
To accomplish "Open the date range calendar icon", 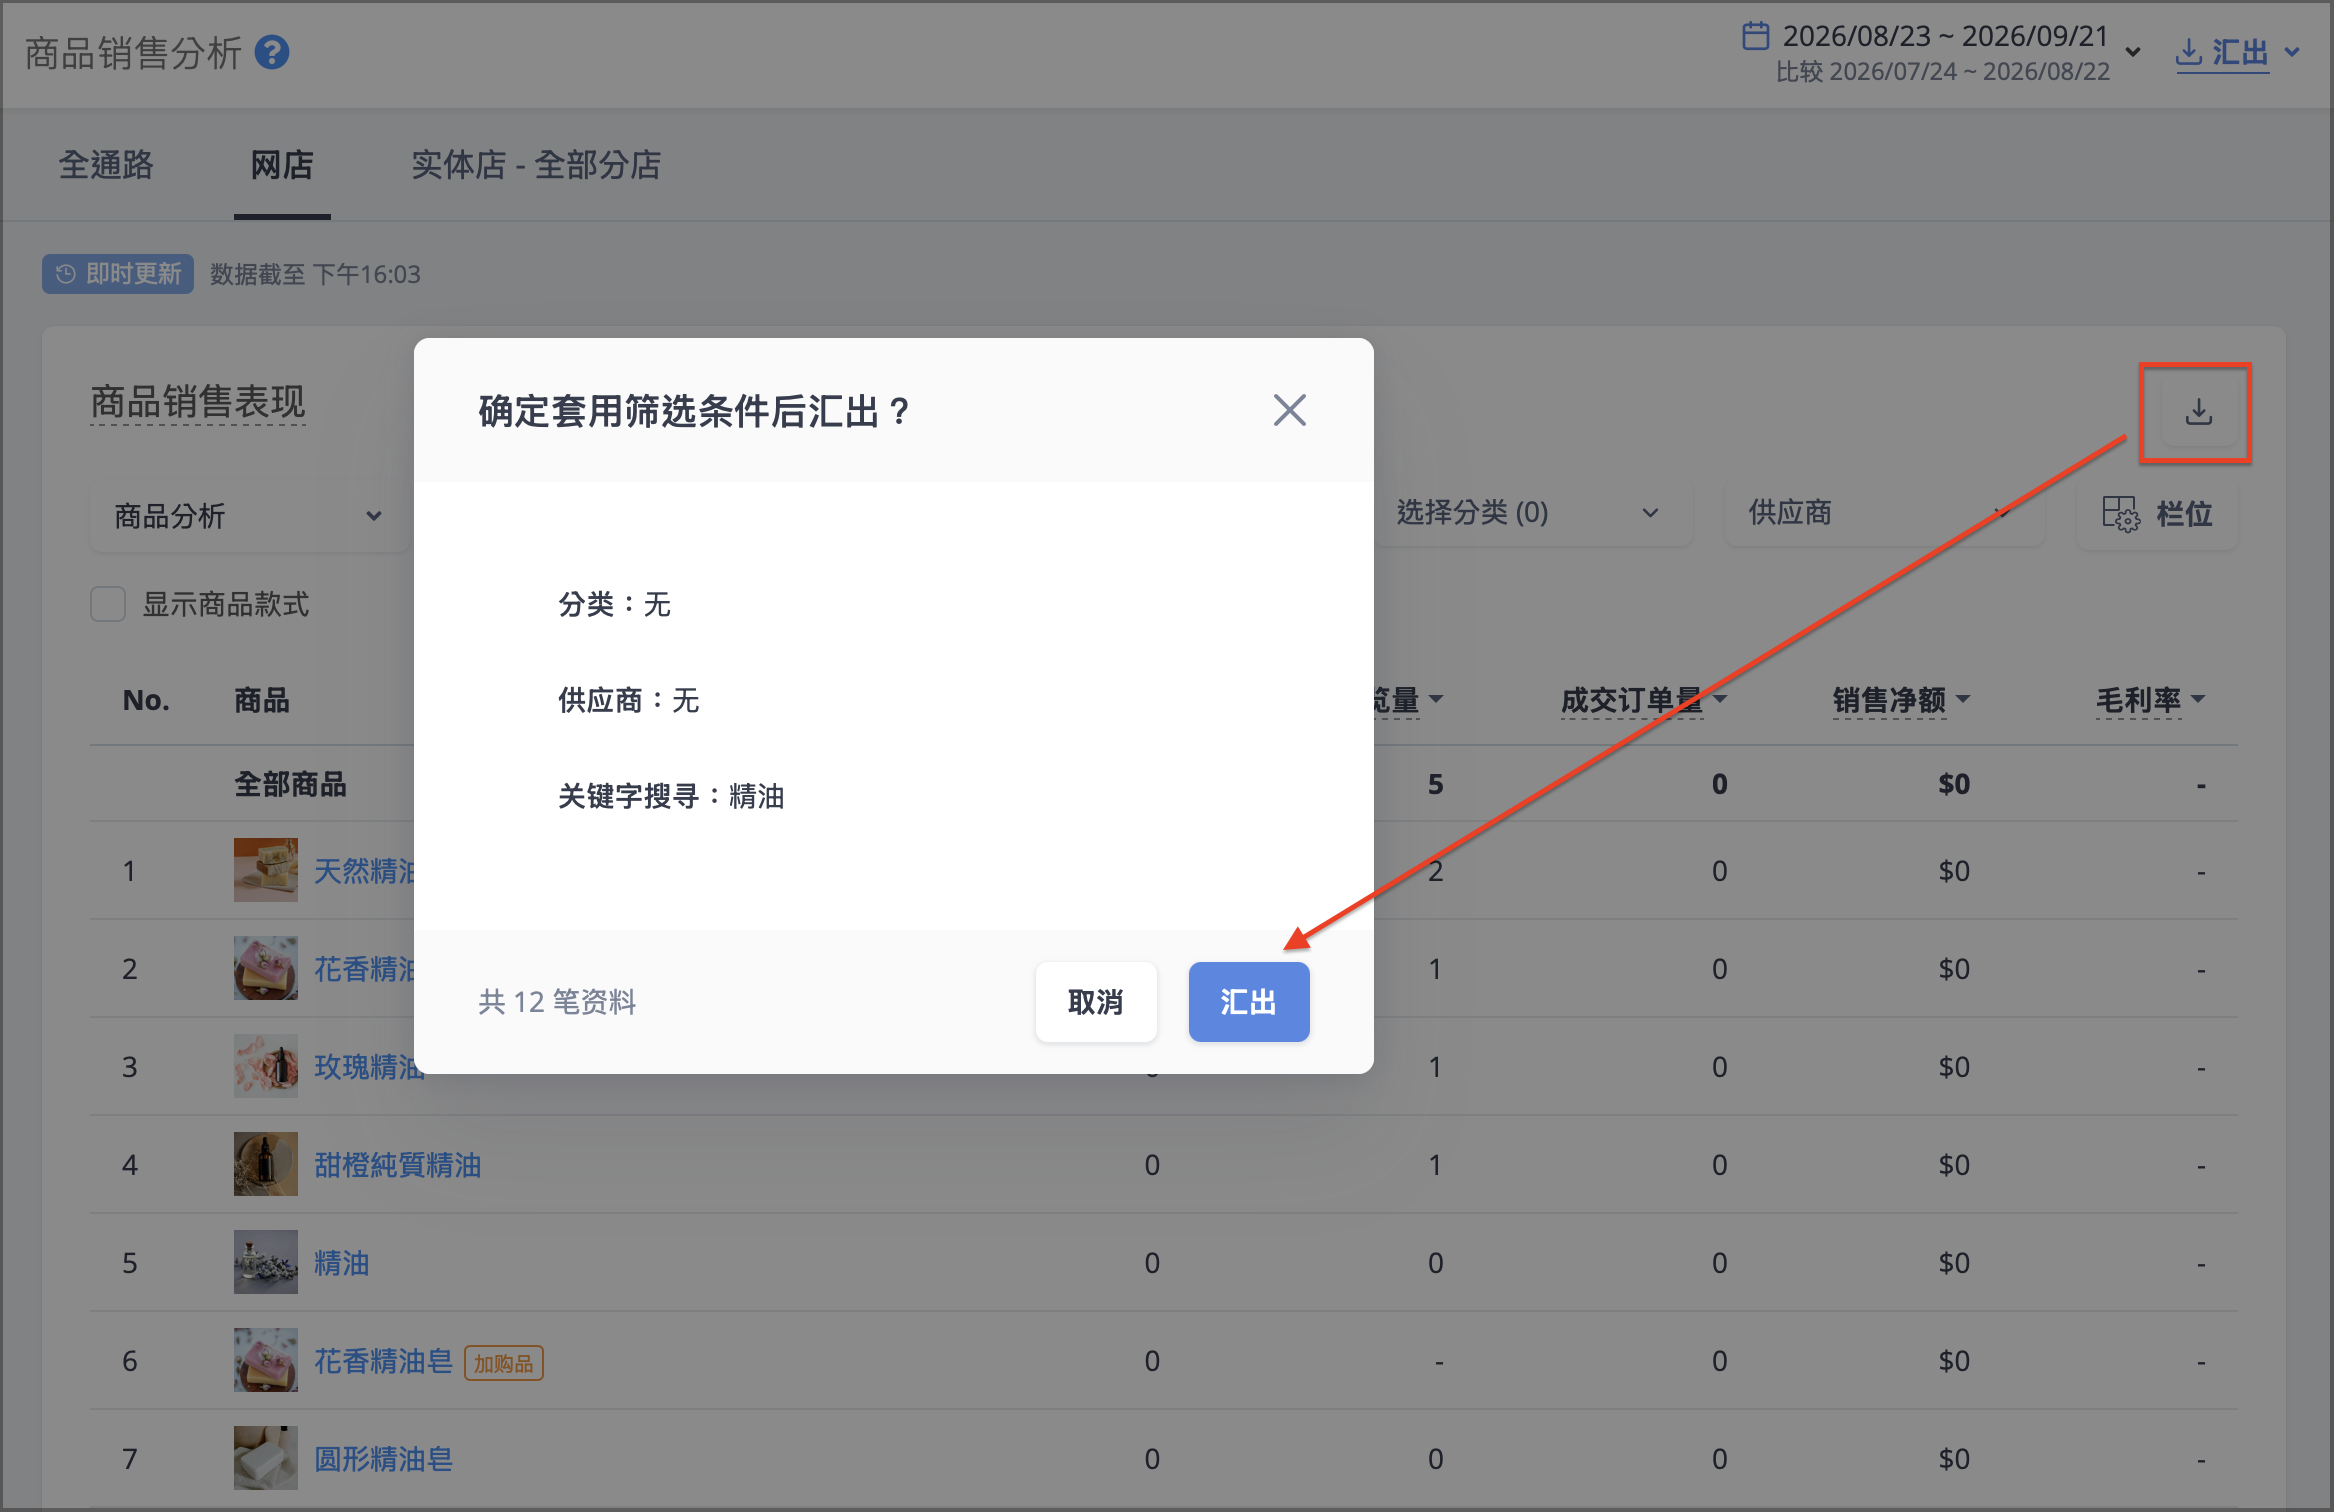I will tap(1756, 36).
